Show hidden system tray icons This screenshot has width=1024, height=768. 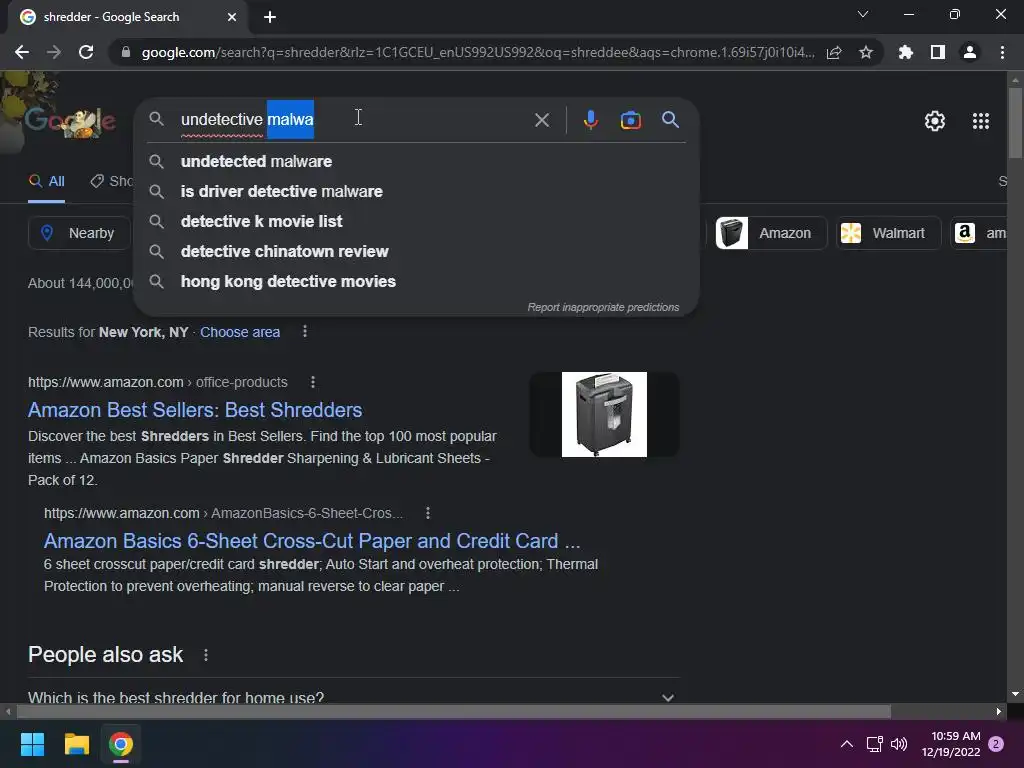[x=846, y=744]
